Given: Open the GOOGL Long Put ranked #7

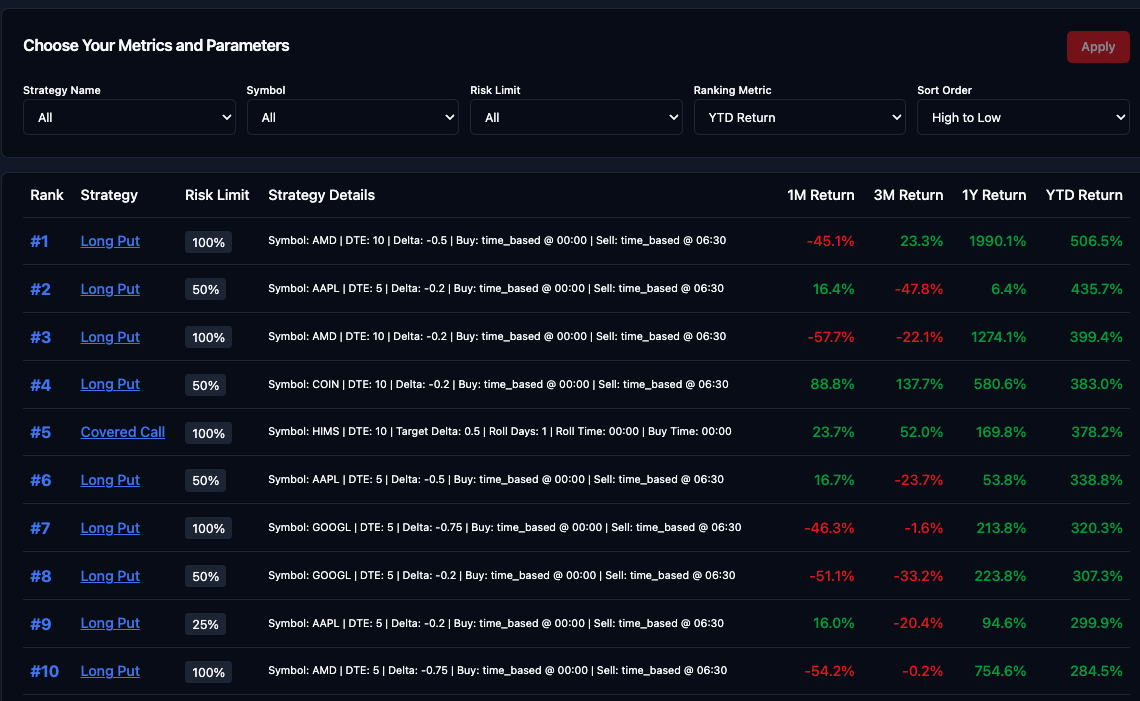Looking at the screenshot, I should (x=110, y=528).
